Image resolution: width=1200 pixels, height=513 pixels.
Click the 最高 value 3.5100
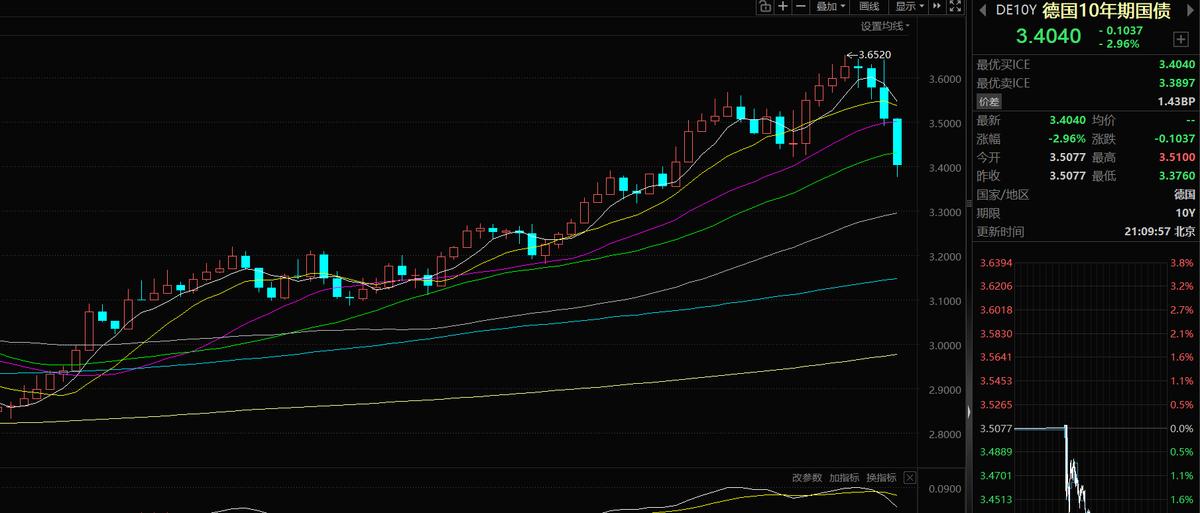[1176, 157]
